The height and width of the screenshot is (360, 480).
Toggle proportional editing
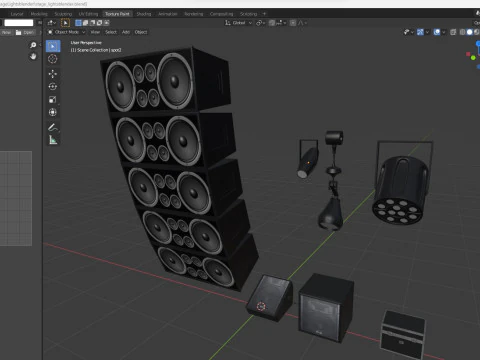pos(293,23)
